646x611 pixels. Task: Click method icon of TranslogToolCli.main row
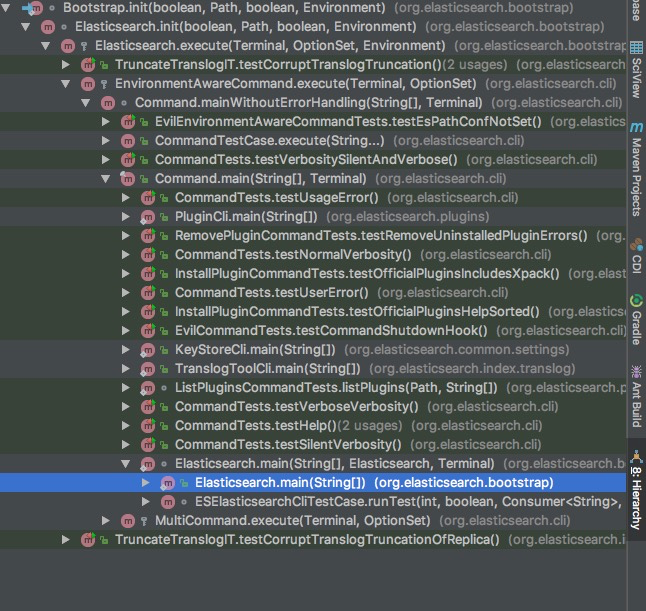(x=147, y=369)
